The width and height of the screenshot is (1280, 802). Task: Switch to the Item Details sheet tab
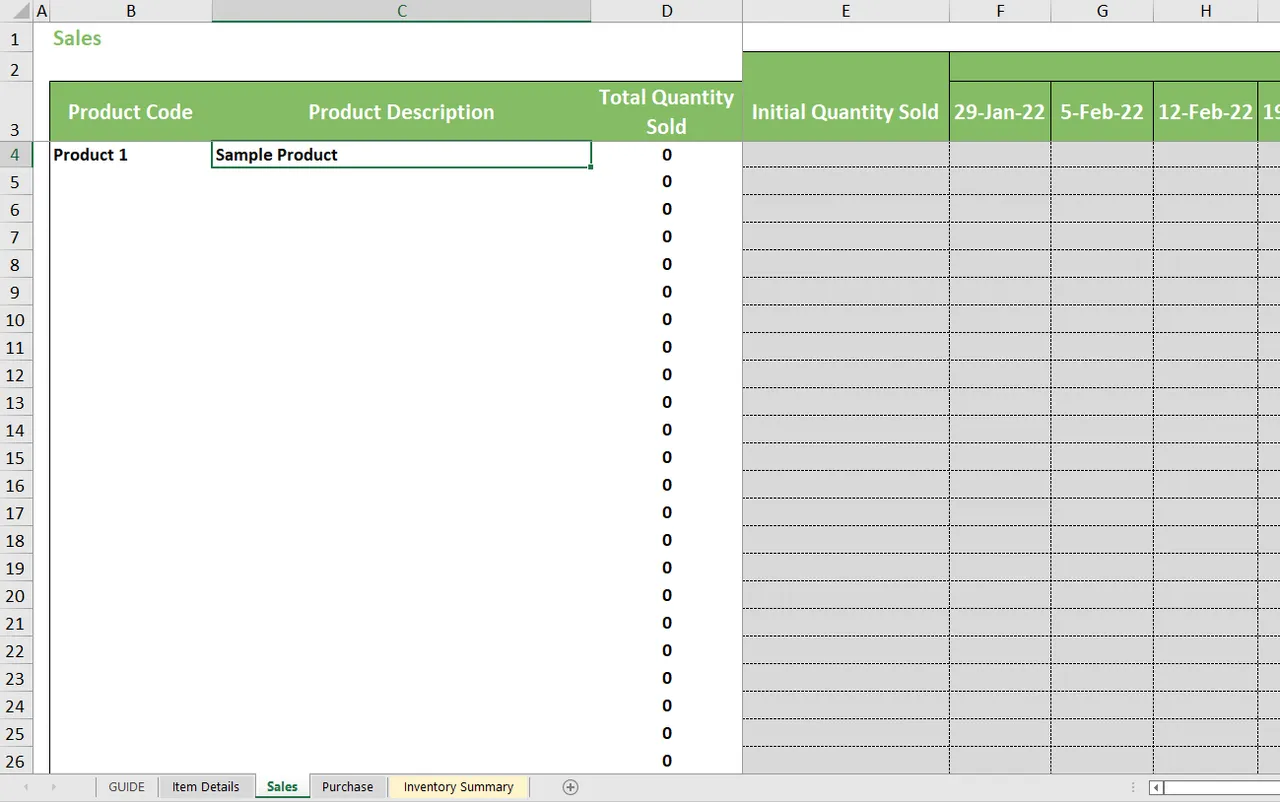pos(206,787)
